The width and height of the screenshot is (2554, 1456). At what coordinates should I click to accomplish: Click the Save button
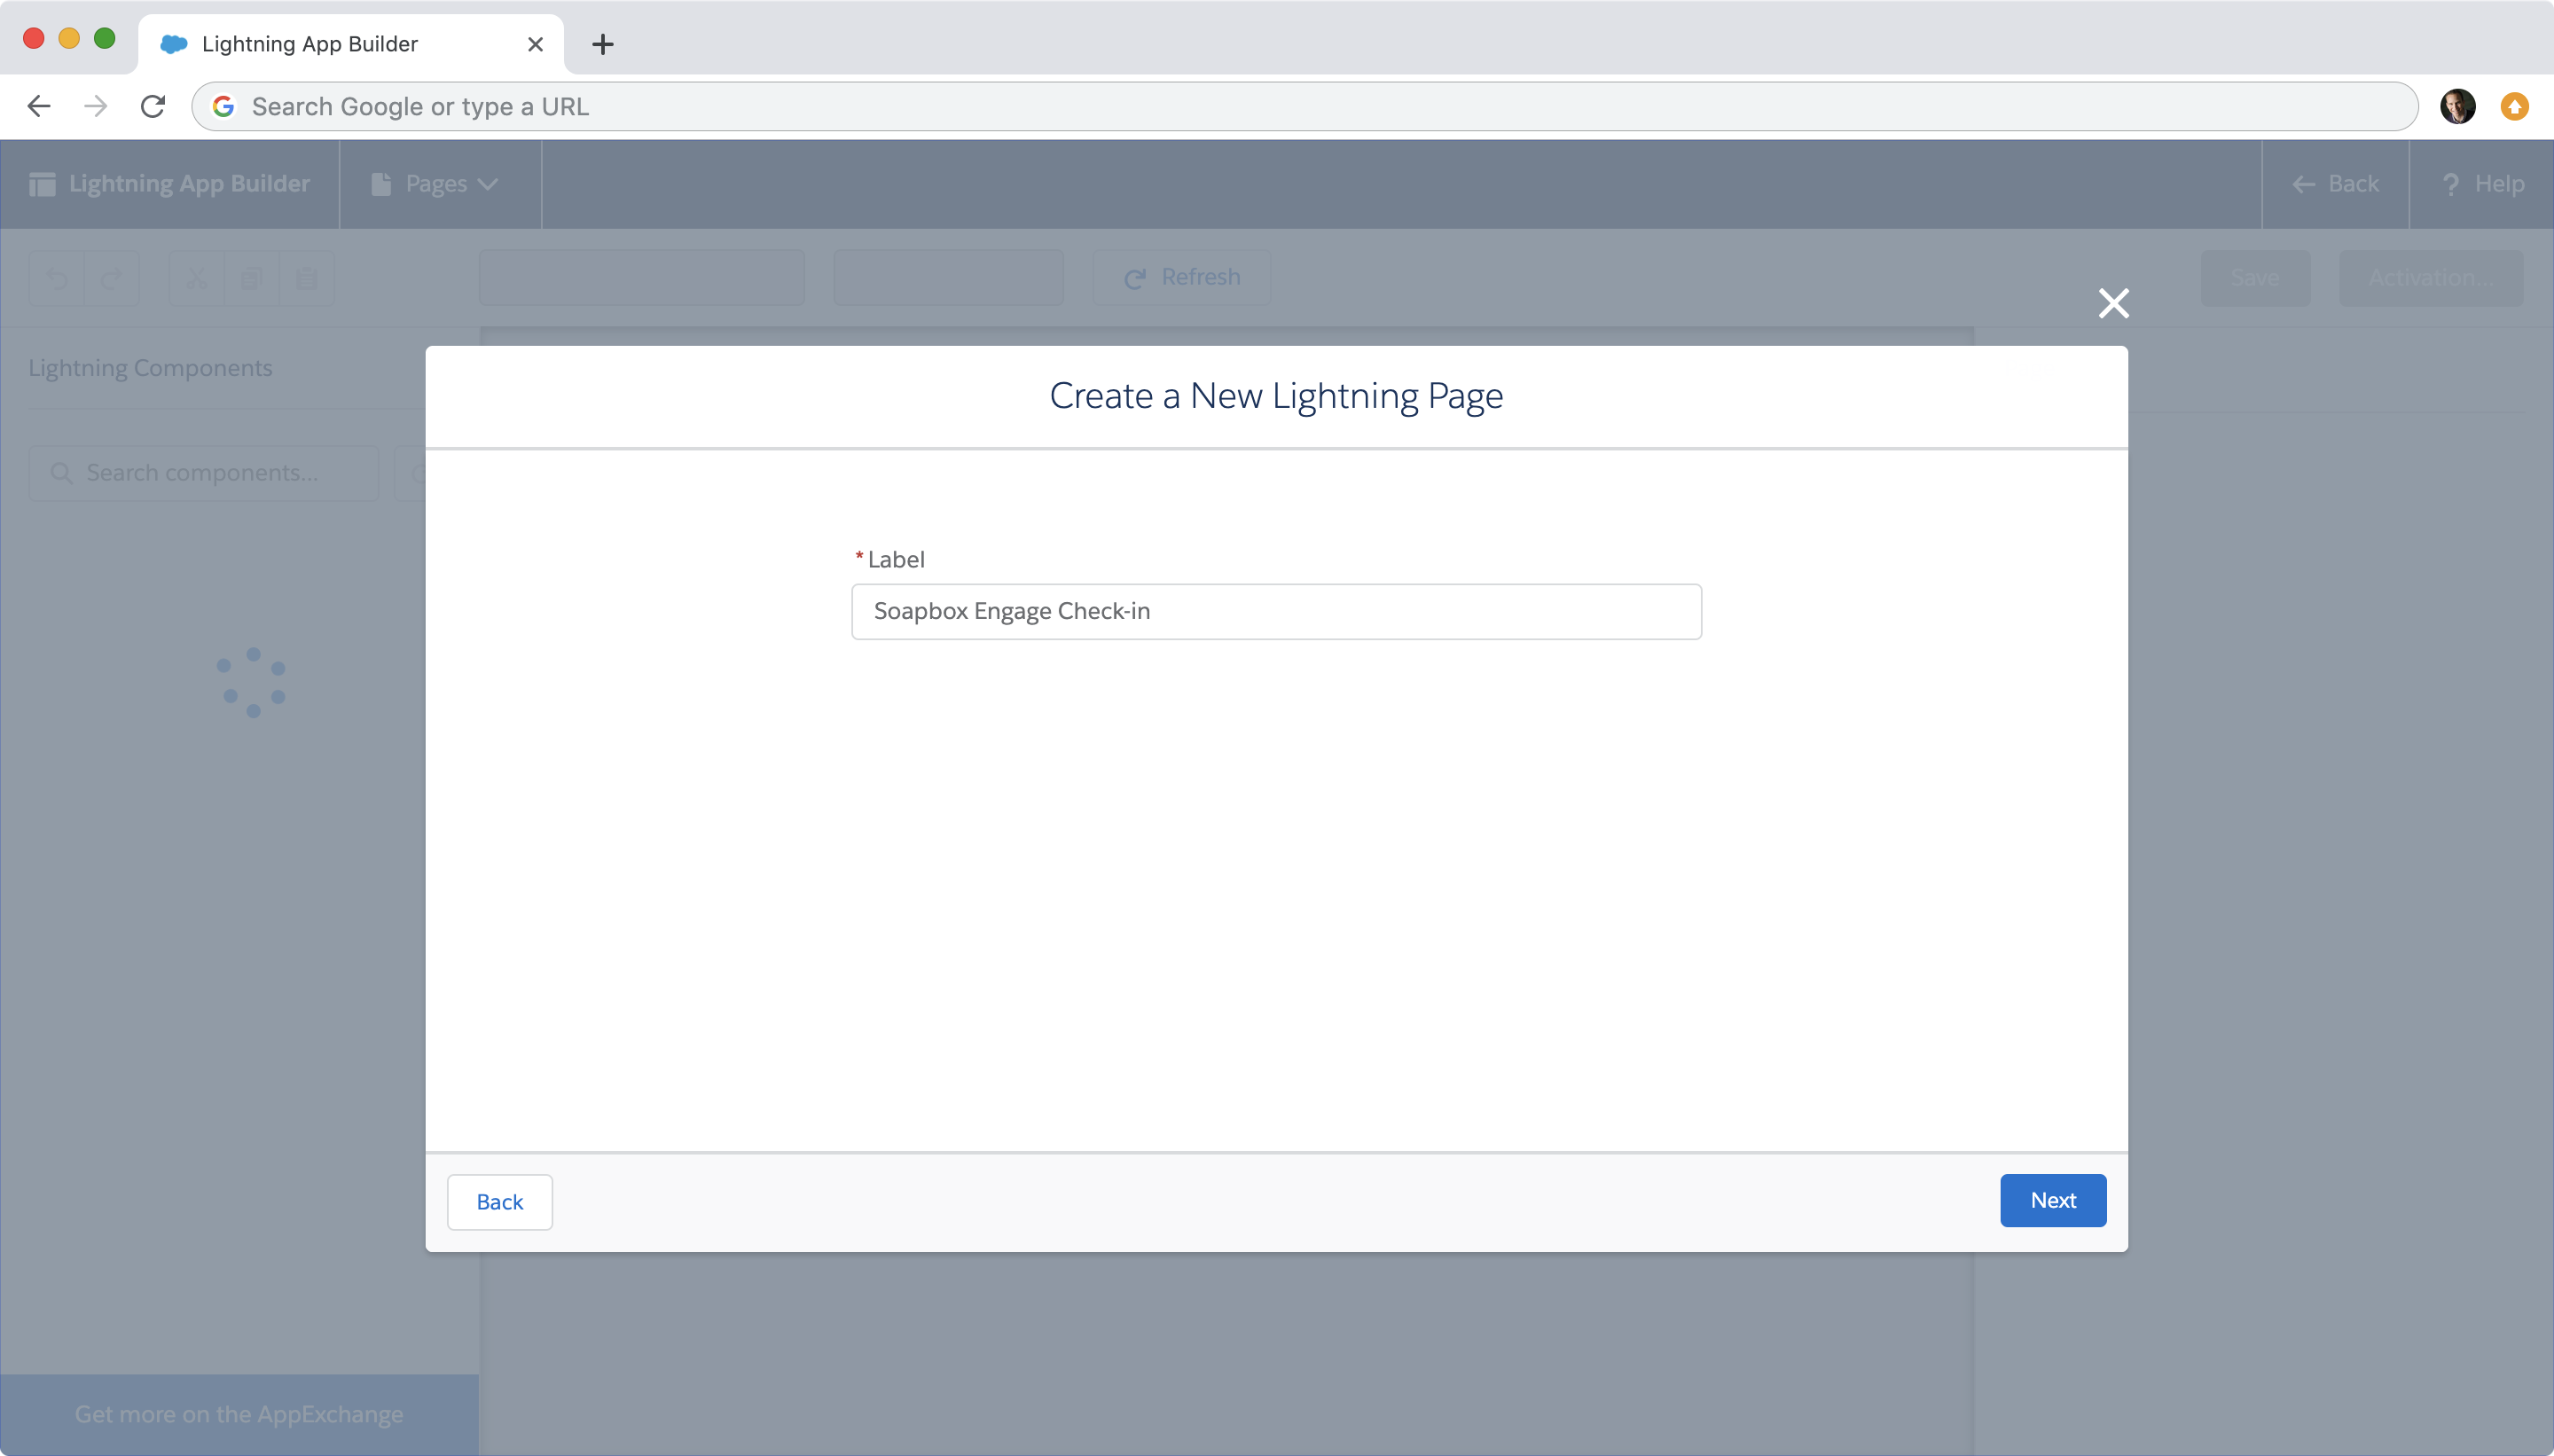[2255, 278]
